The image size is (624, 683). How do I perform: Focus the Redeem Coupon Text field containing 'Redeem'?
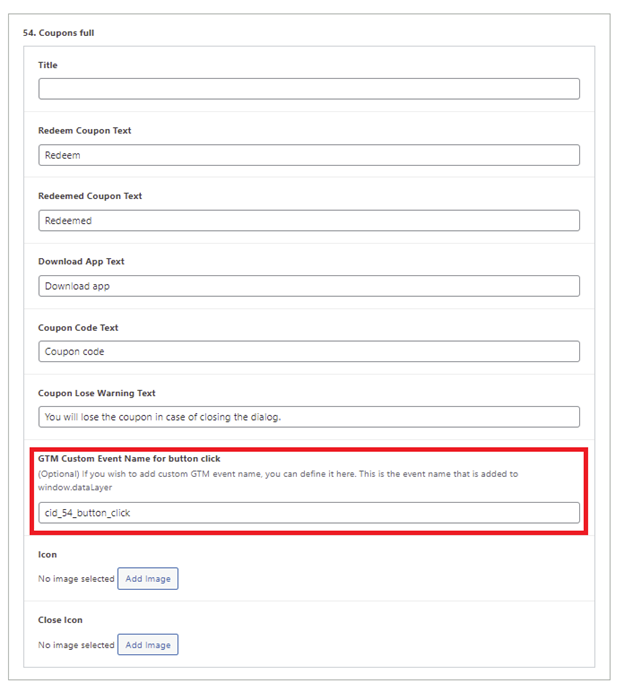[309, 155]
